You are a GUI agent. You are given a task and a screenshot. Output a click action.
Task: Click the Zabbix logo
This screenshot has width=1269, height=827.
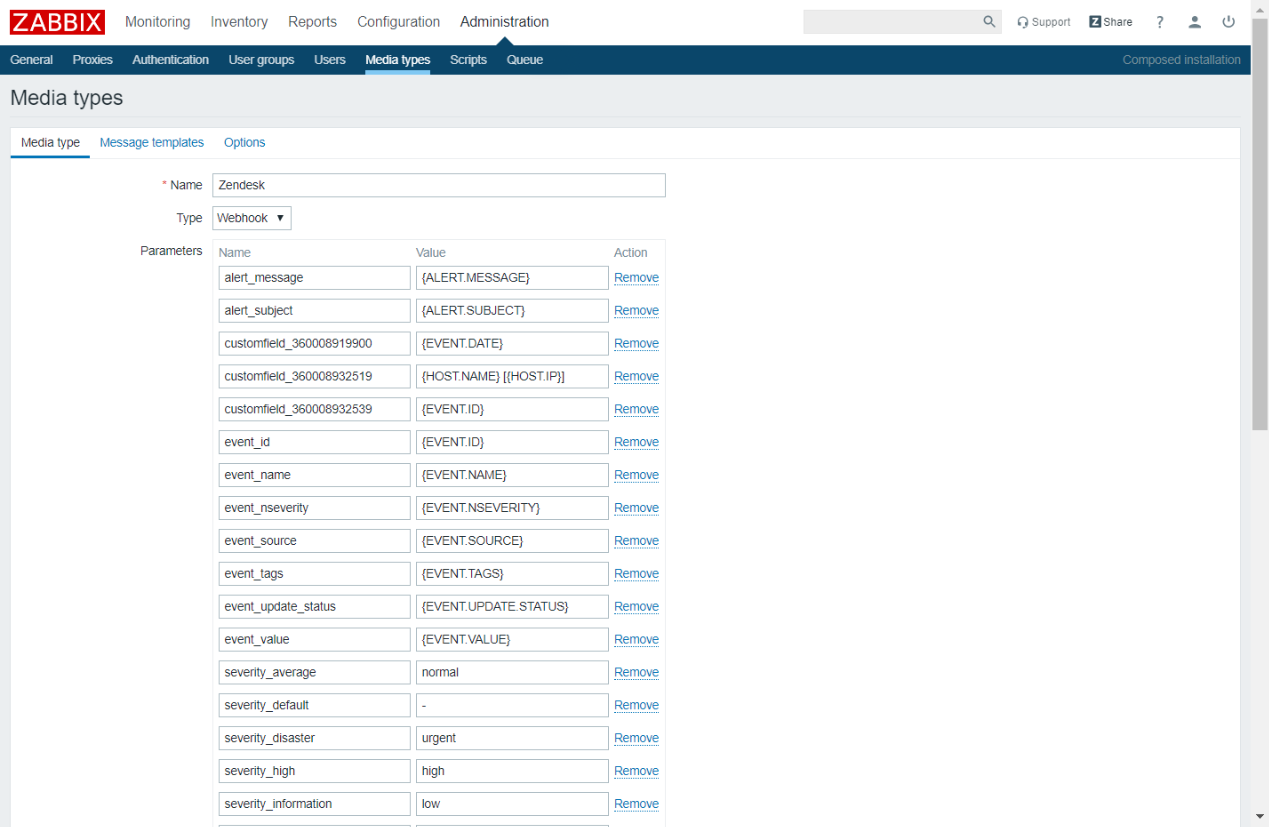point(57,22)
